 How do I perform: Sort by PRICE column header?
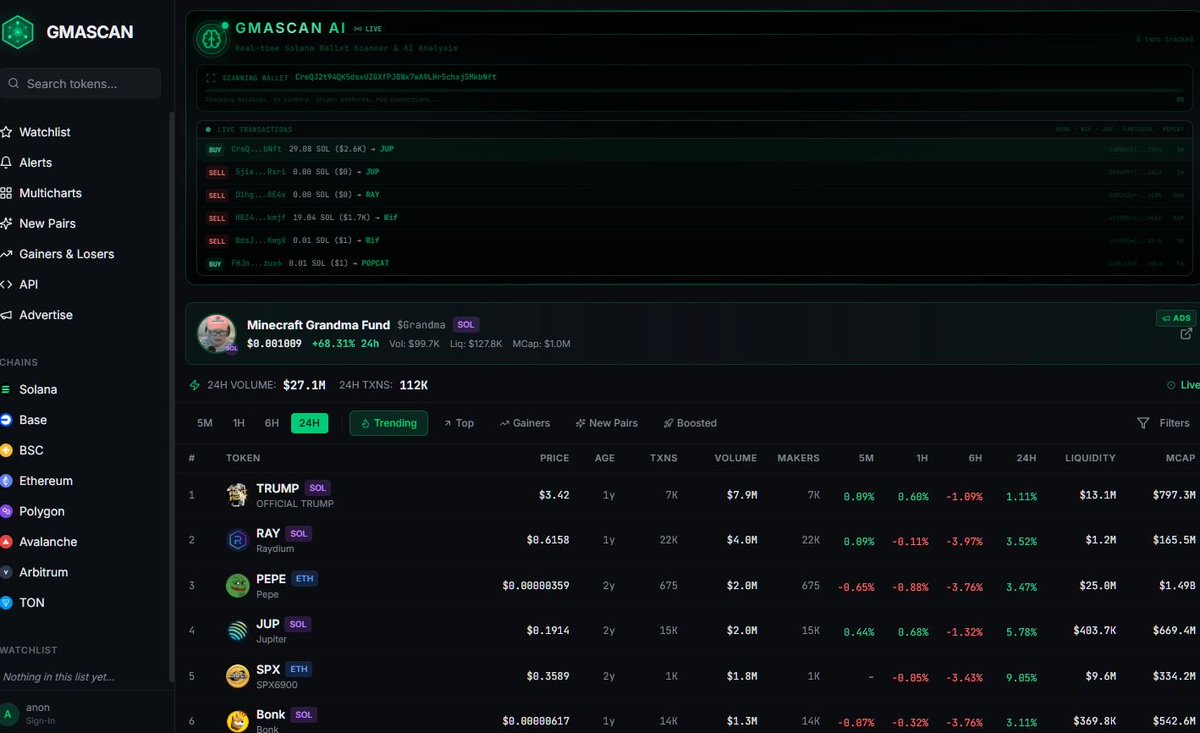coord(554,458)
